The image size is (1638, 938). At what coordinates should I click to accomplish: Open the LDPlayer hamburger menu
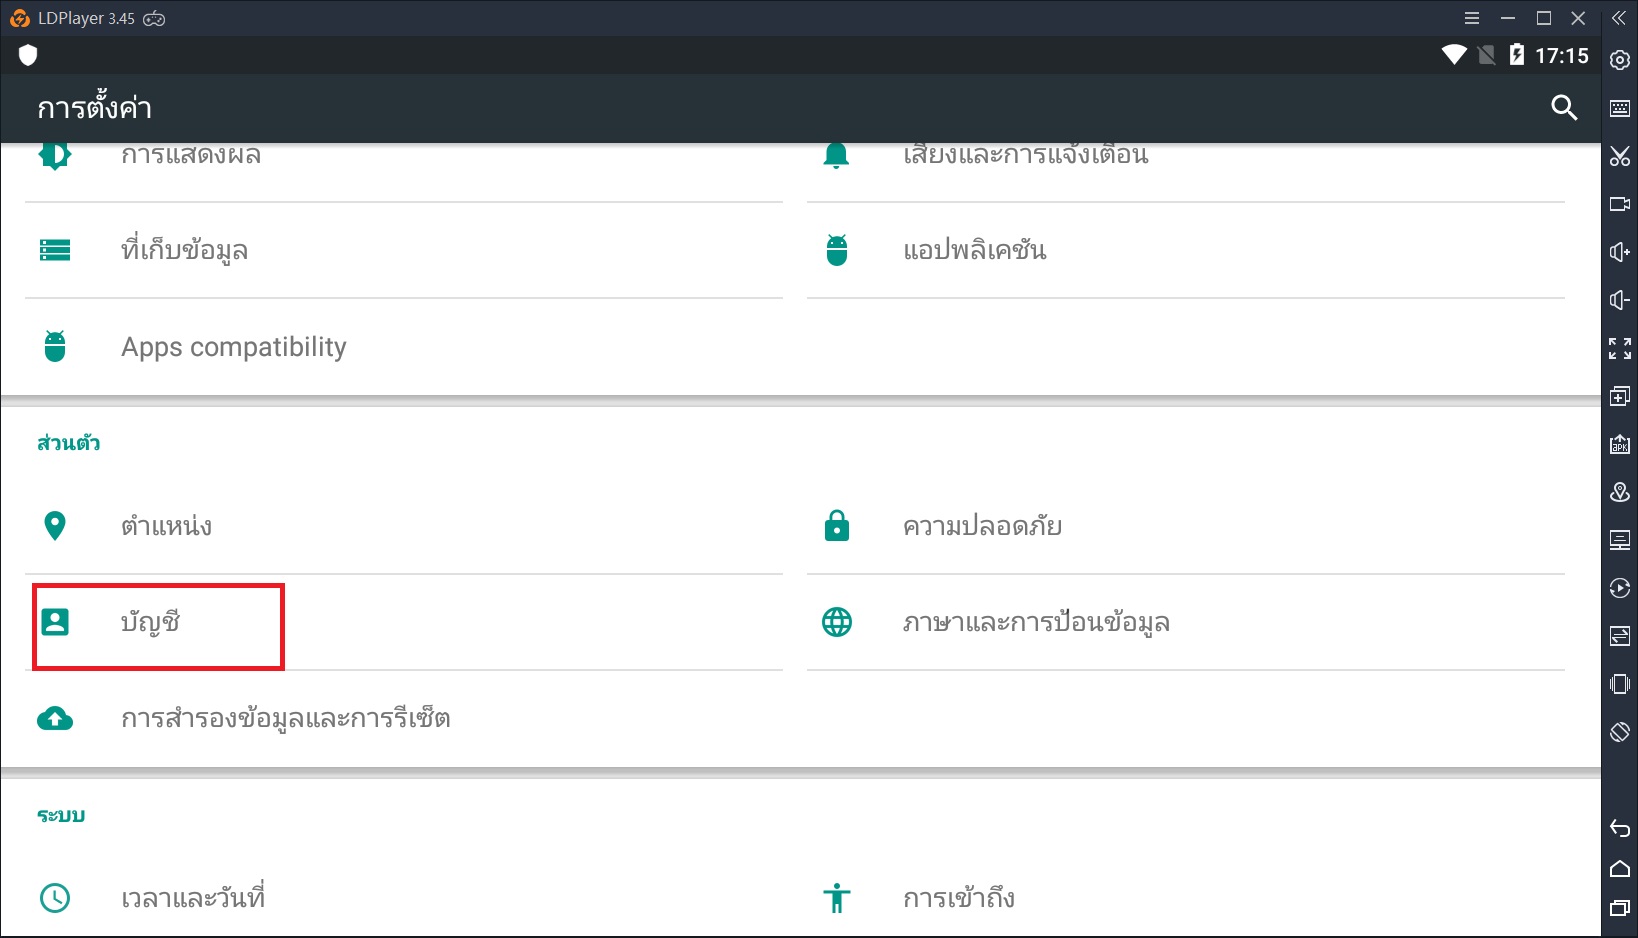[x=1471, y=17]
